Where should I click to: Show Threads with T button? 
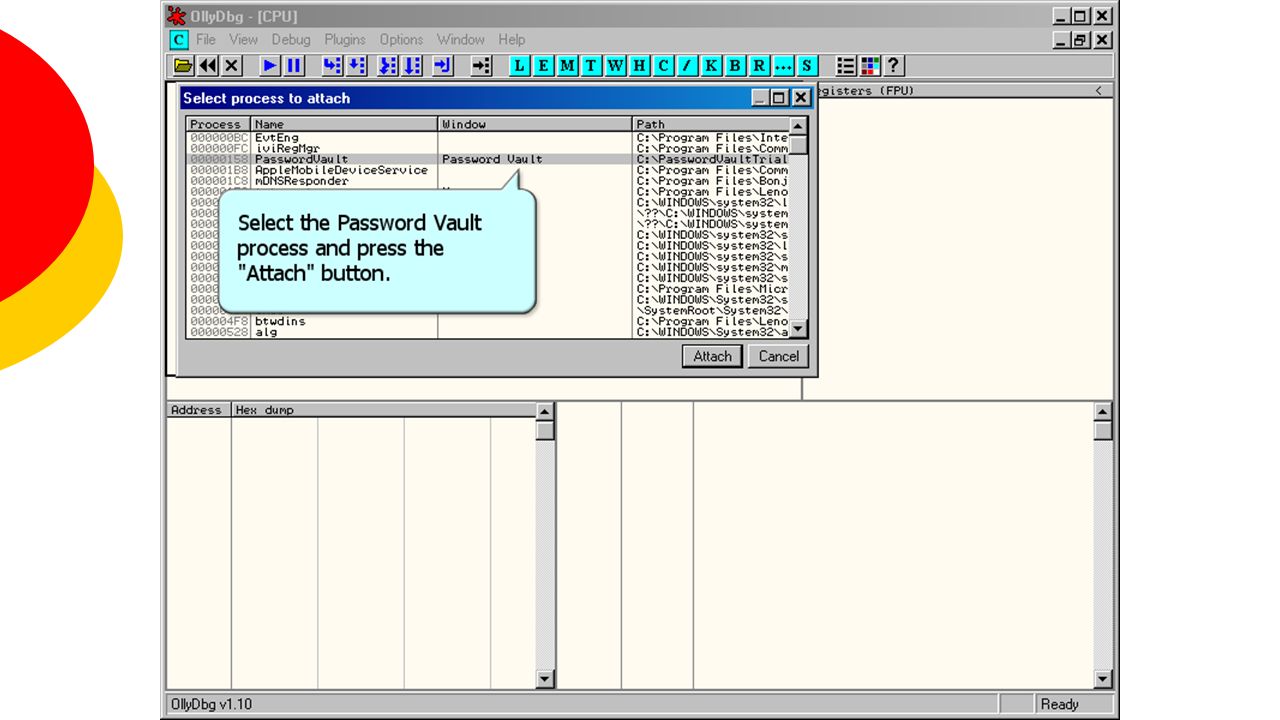(x=592, y=65)
